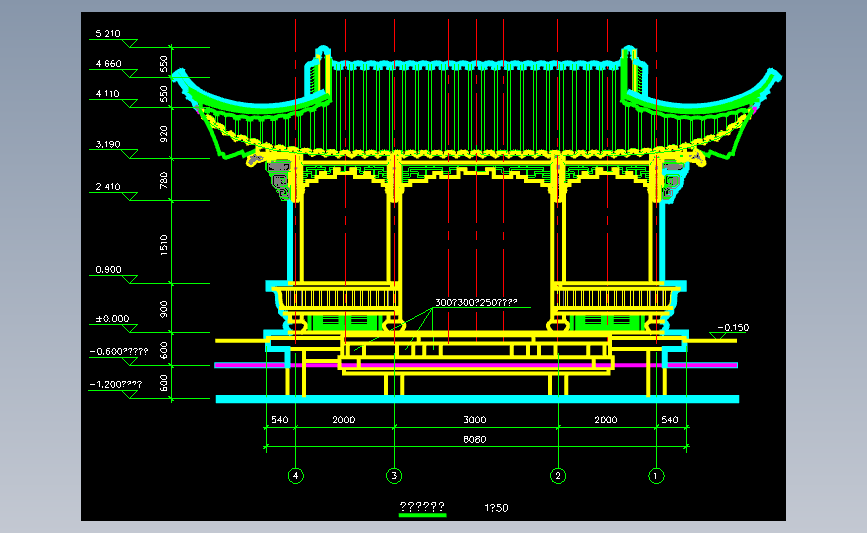Click the -0.150 elevation label
The image size is (867, 533).
tap(733, 328)
